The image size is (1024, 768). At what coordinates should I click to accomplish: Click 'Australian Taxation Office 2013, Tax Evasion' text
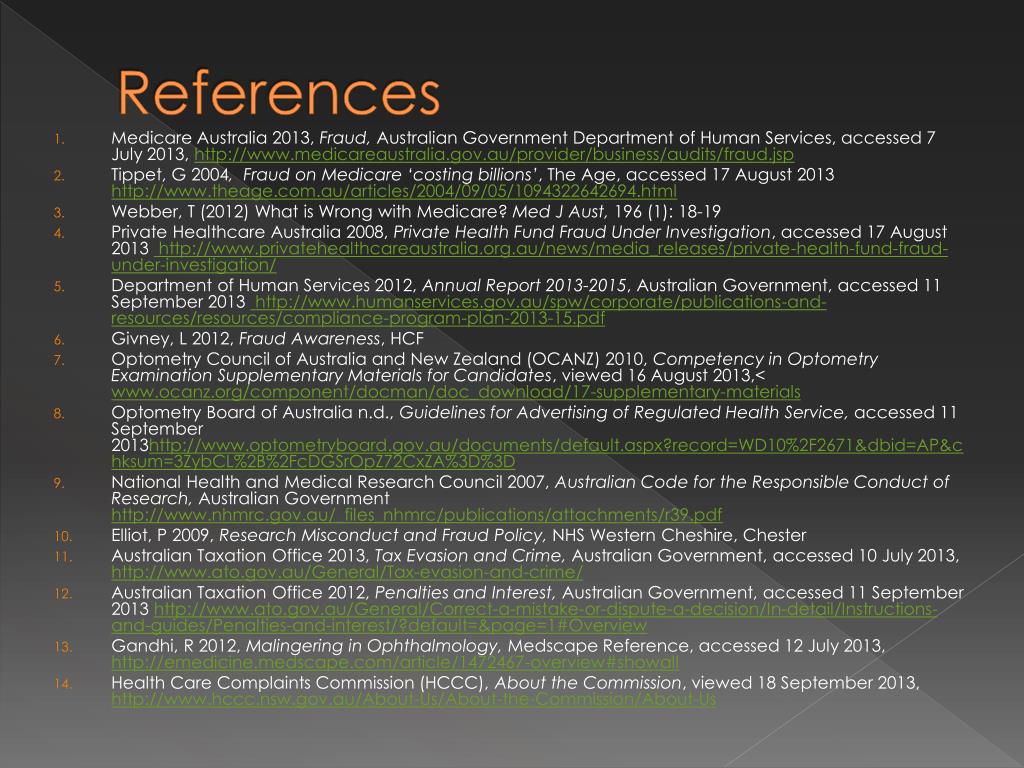tap(336, 556)
